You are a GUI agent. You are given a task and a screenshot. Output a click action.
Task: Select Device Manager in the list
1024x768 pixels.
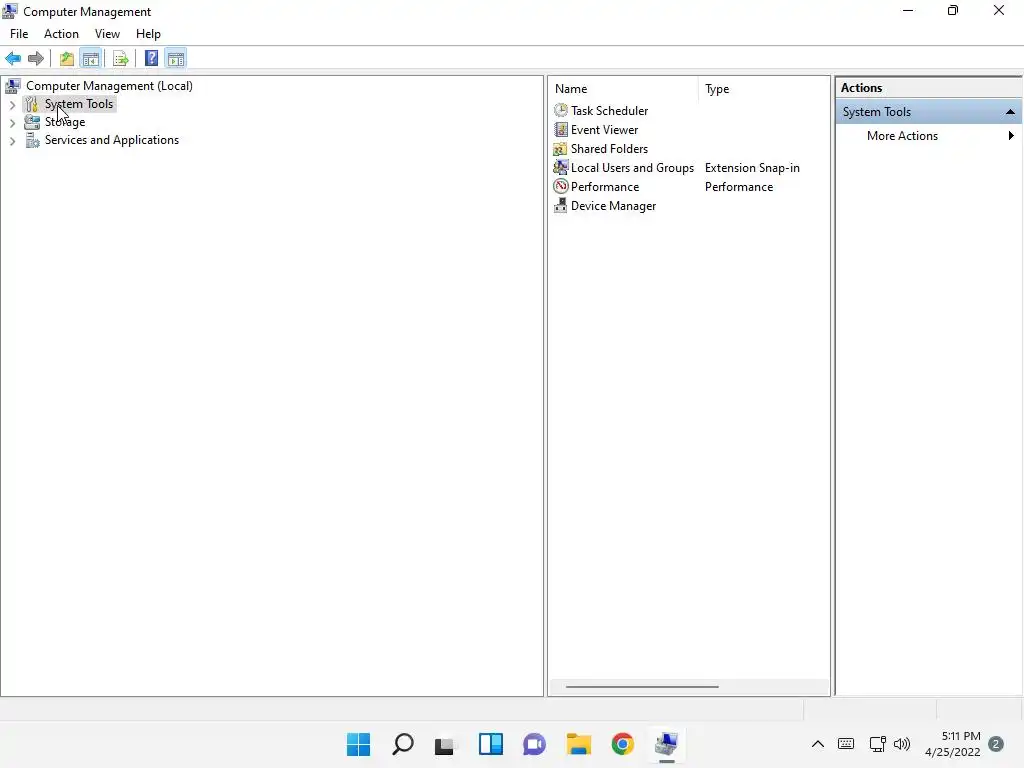tap(613, 205)
